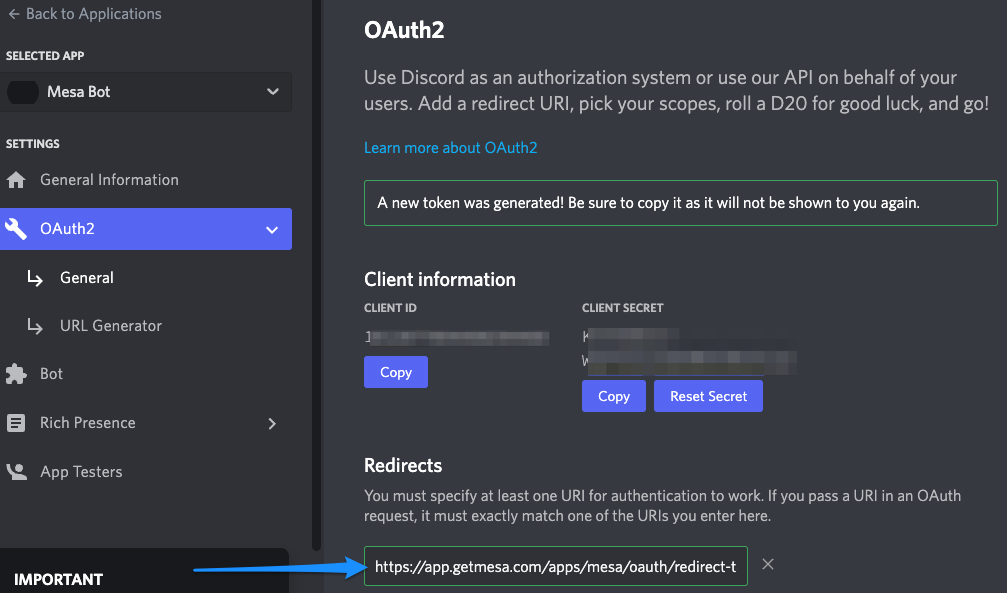Open Learn more about OAuth2 link
This screenshot has width=1007, height=593.
pos(450,148)
